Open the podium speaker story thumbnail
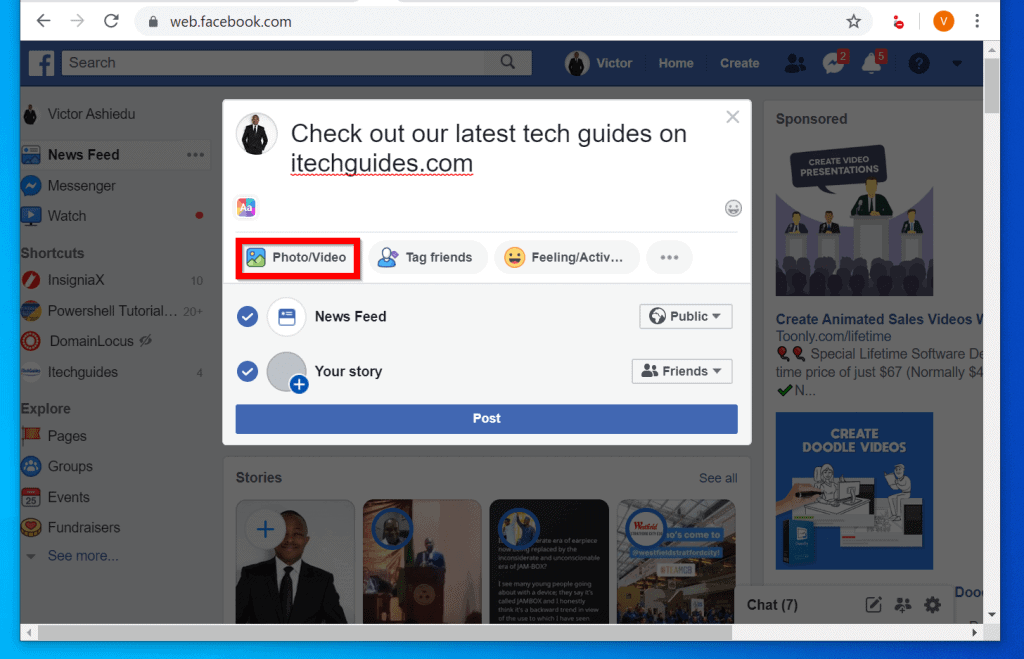1024x659 pixels. 422,562
